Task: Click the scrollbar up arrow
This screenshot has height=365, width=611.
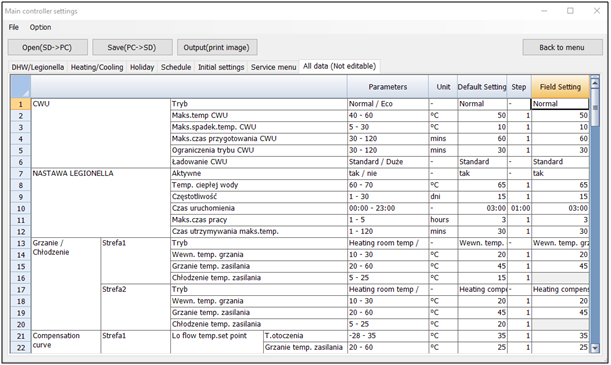Action: pyautogui.click(x=595, y=83)
